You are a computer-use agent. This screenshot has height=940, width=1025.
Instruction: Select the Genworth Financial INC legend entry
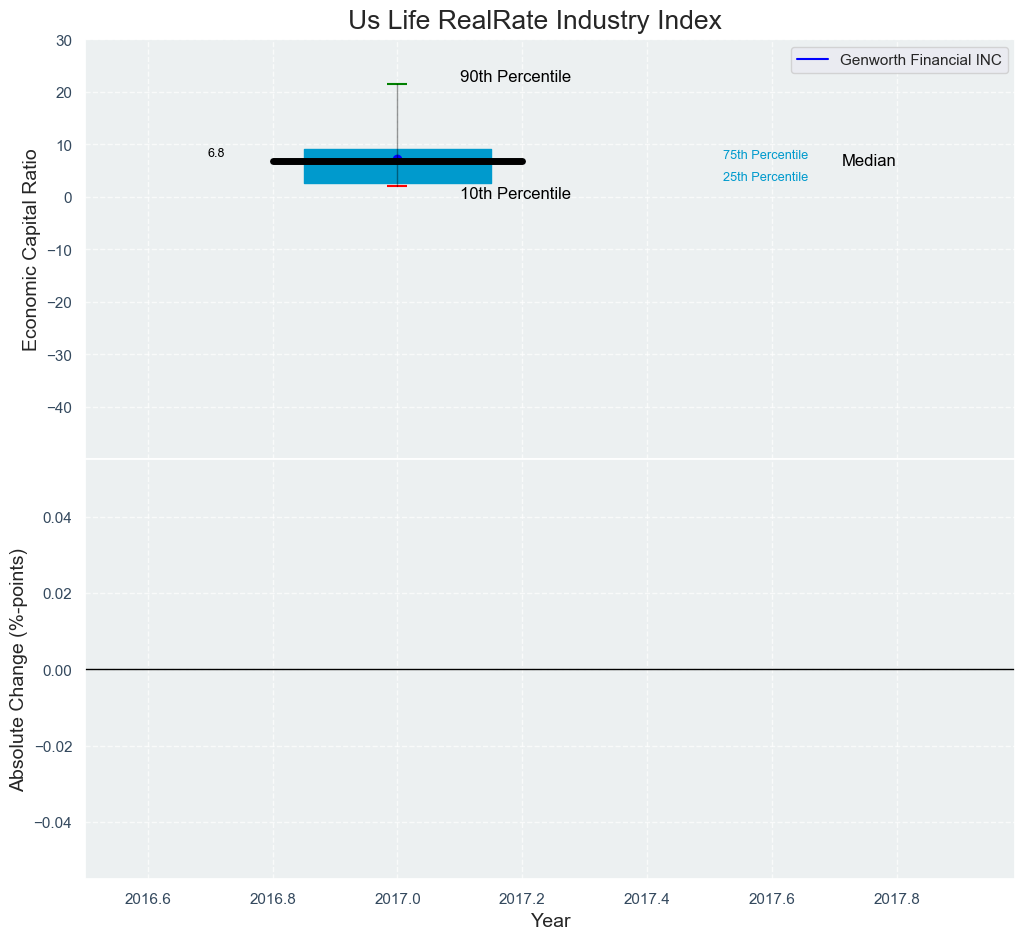click(920, 60)
